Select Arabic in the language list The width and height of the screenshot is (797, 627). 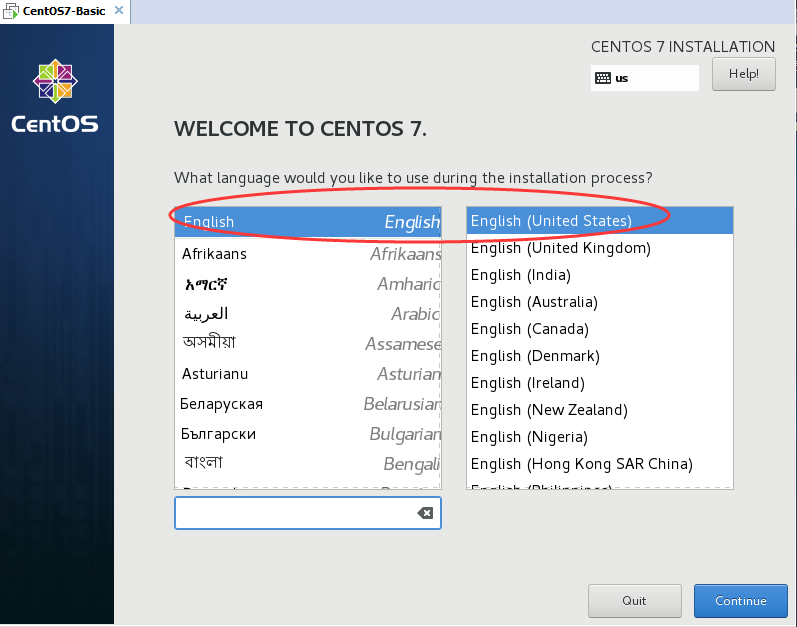pyautogui.click(x=308, y=314)
